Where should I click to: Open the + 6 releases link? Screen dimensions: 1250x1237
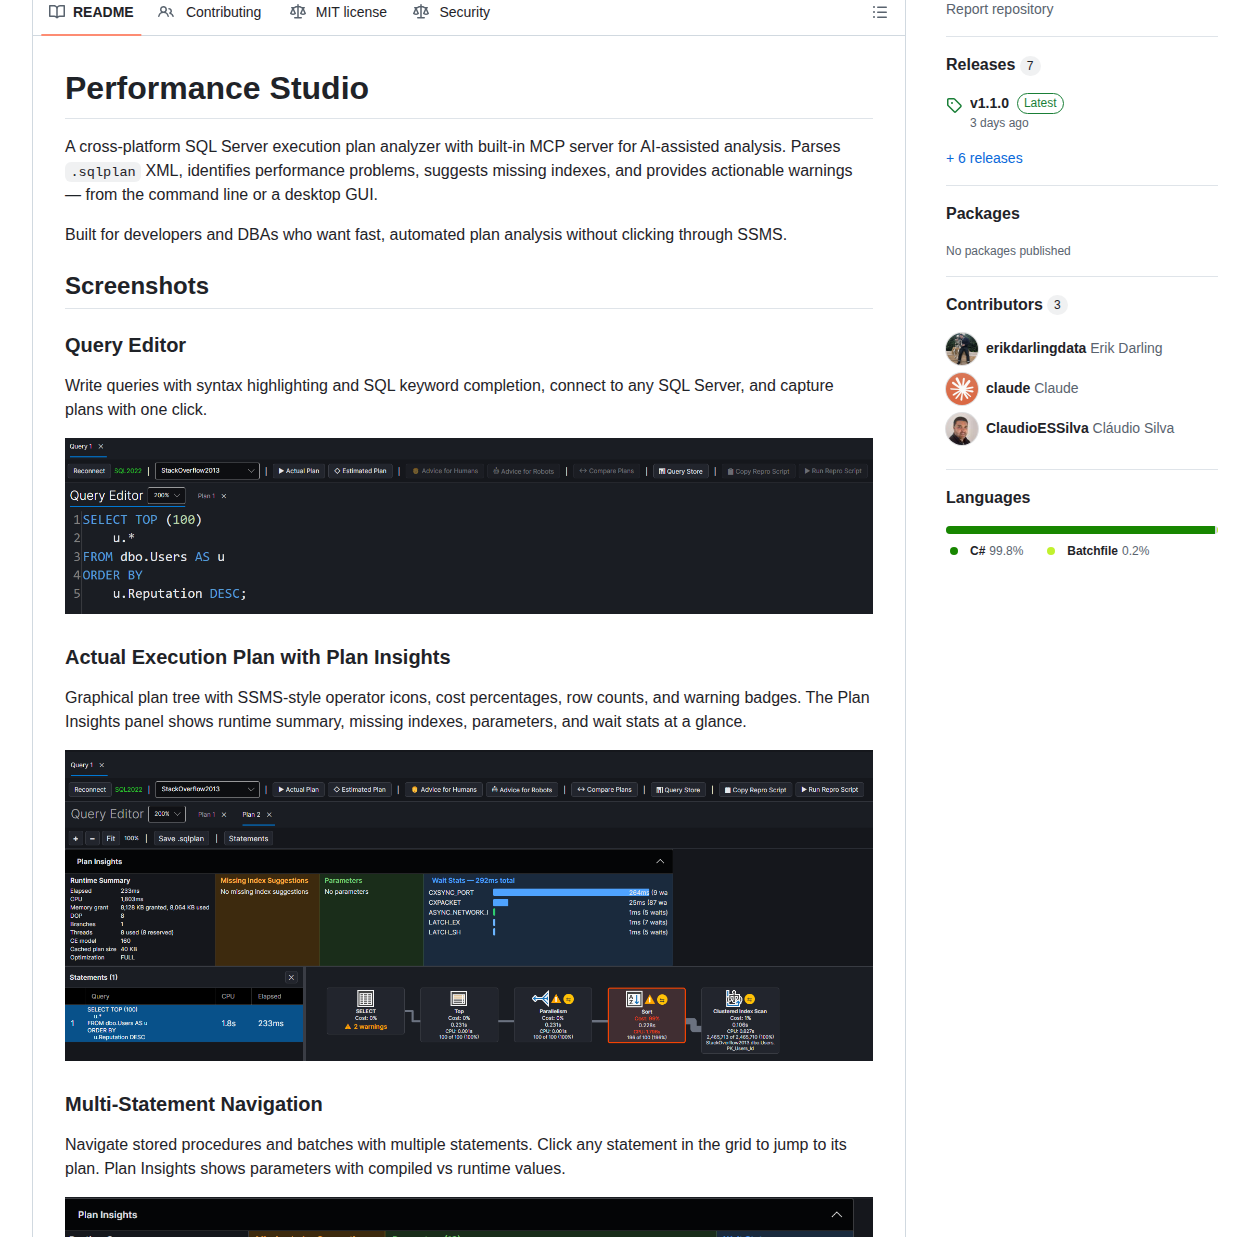[984, 158]
